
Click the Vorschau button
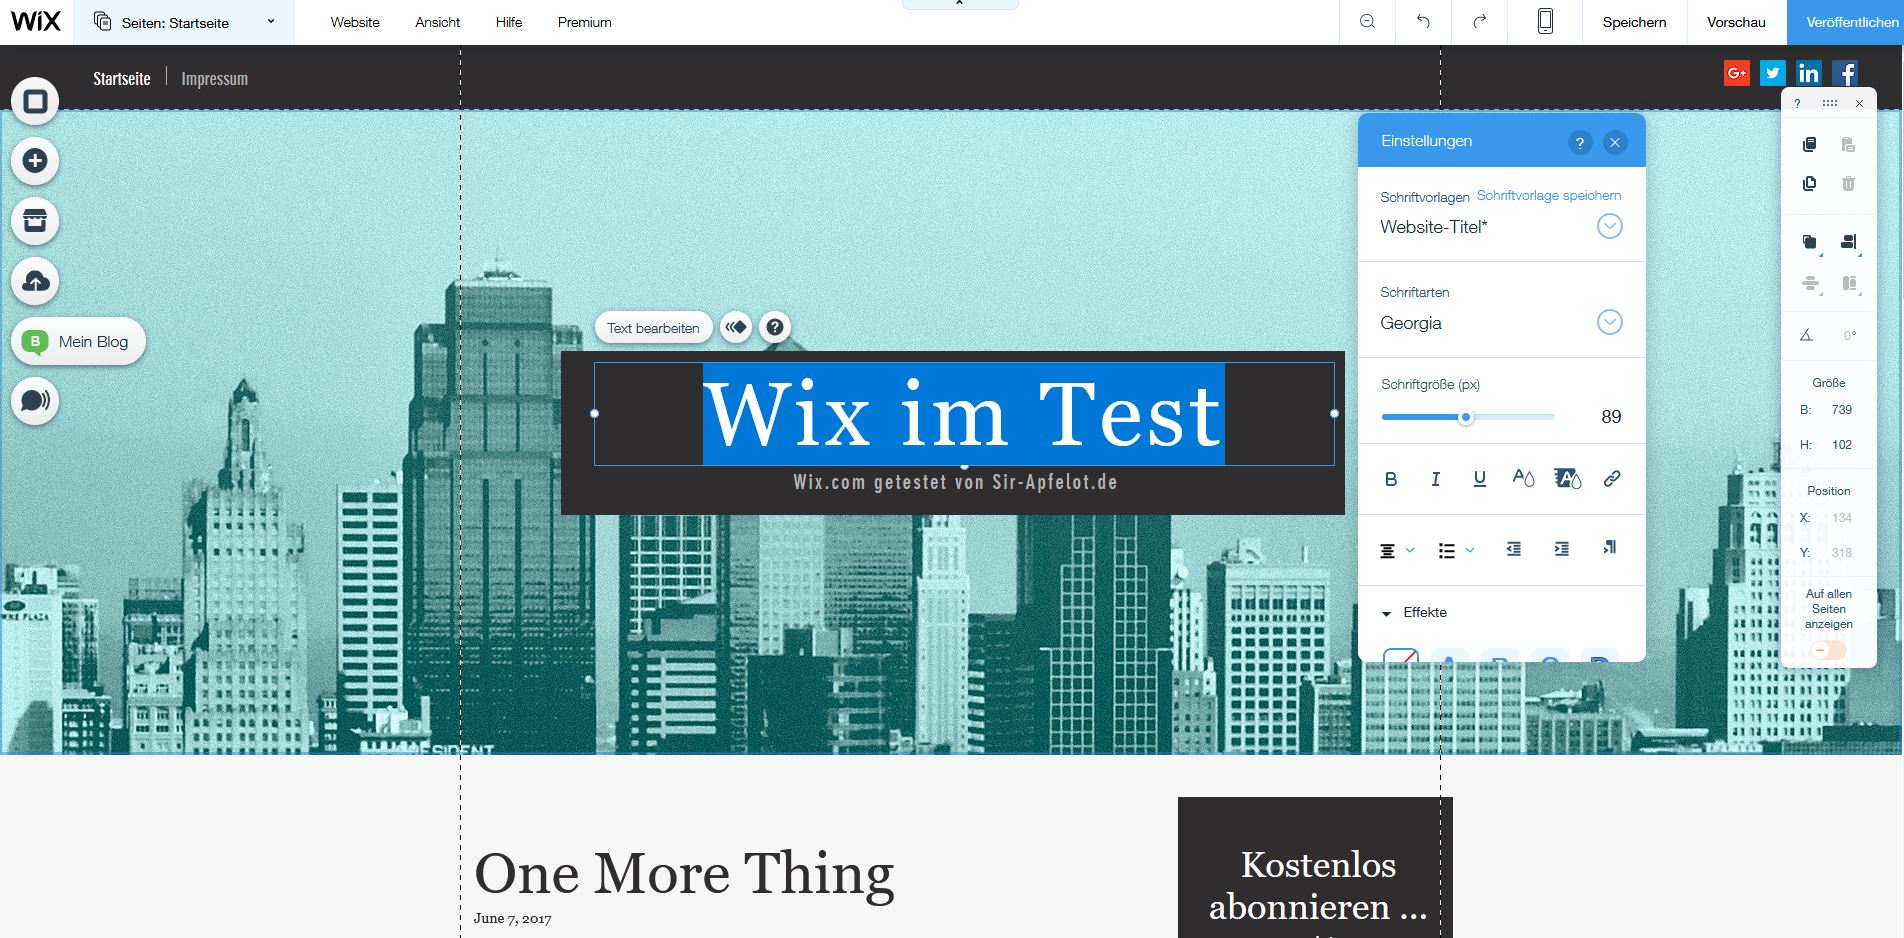point(1736,22)
